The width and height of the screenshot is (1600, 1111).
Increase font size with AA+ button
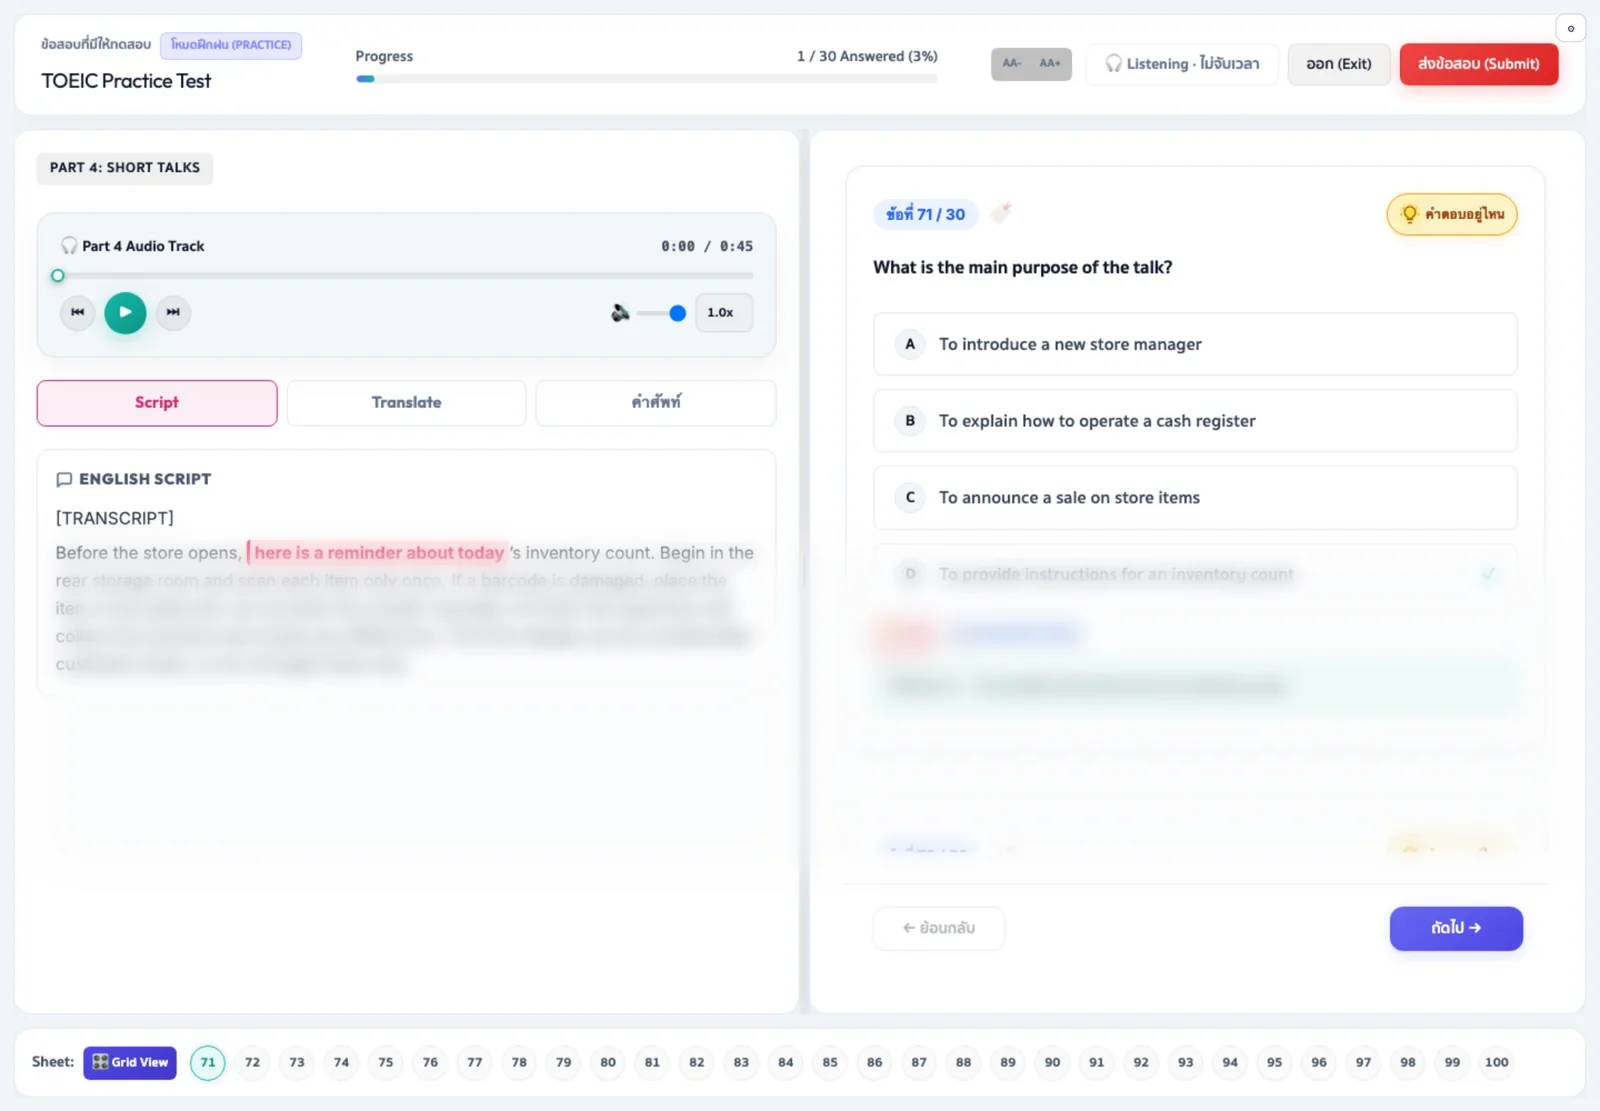[x=1050, y=63]
